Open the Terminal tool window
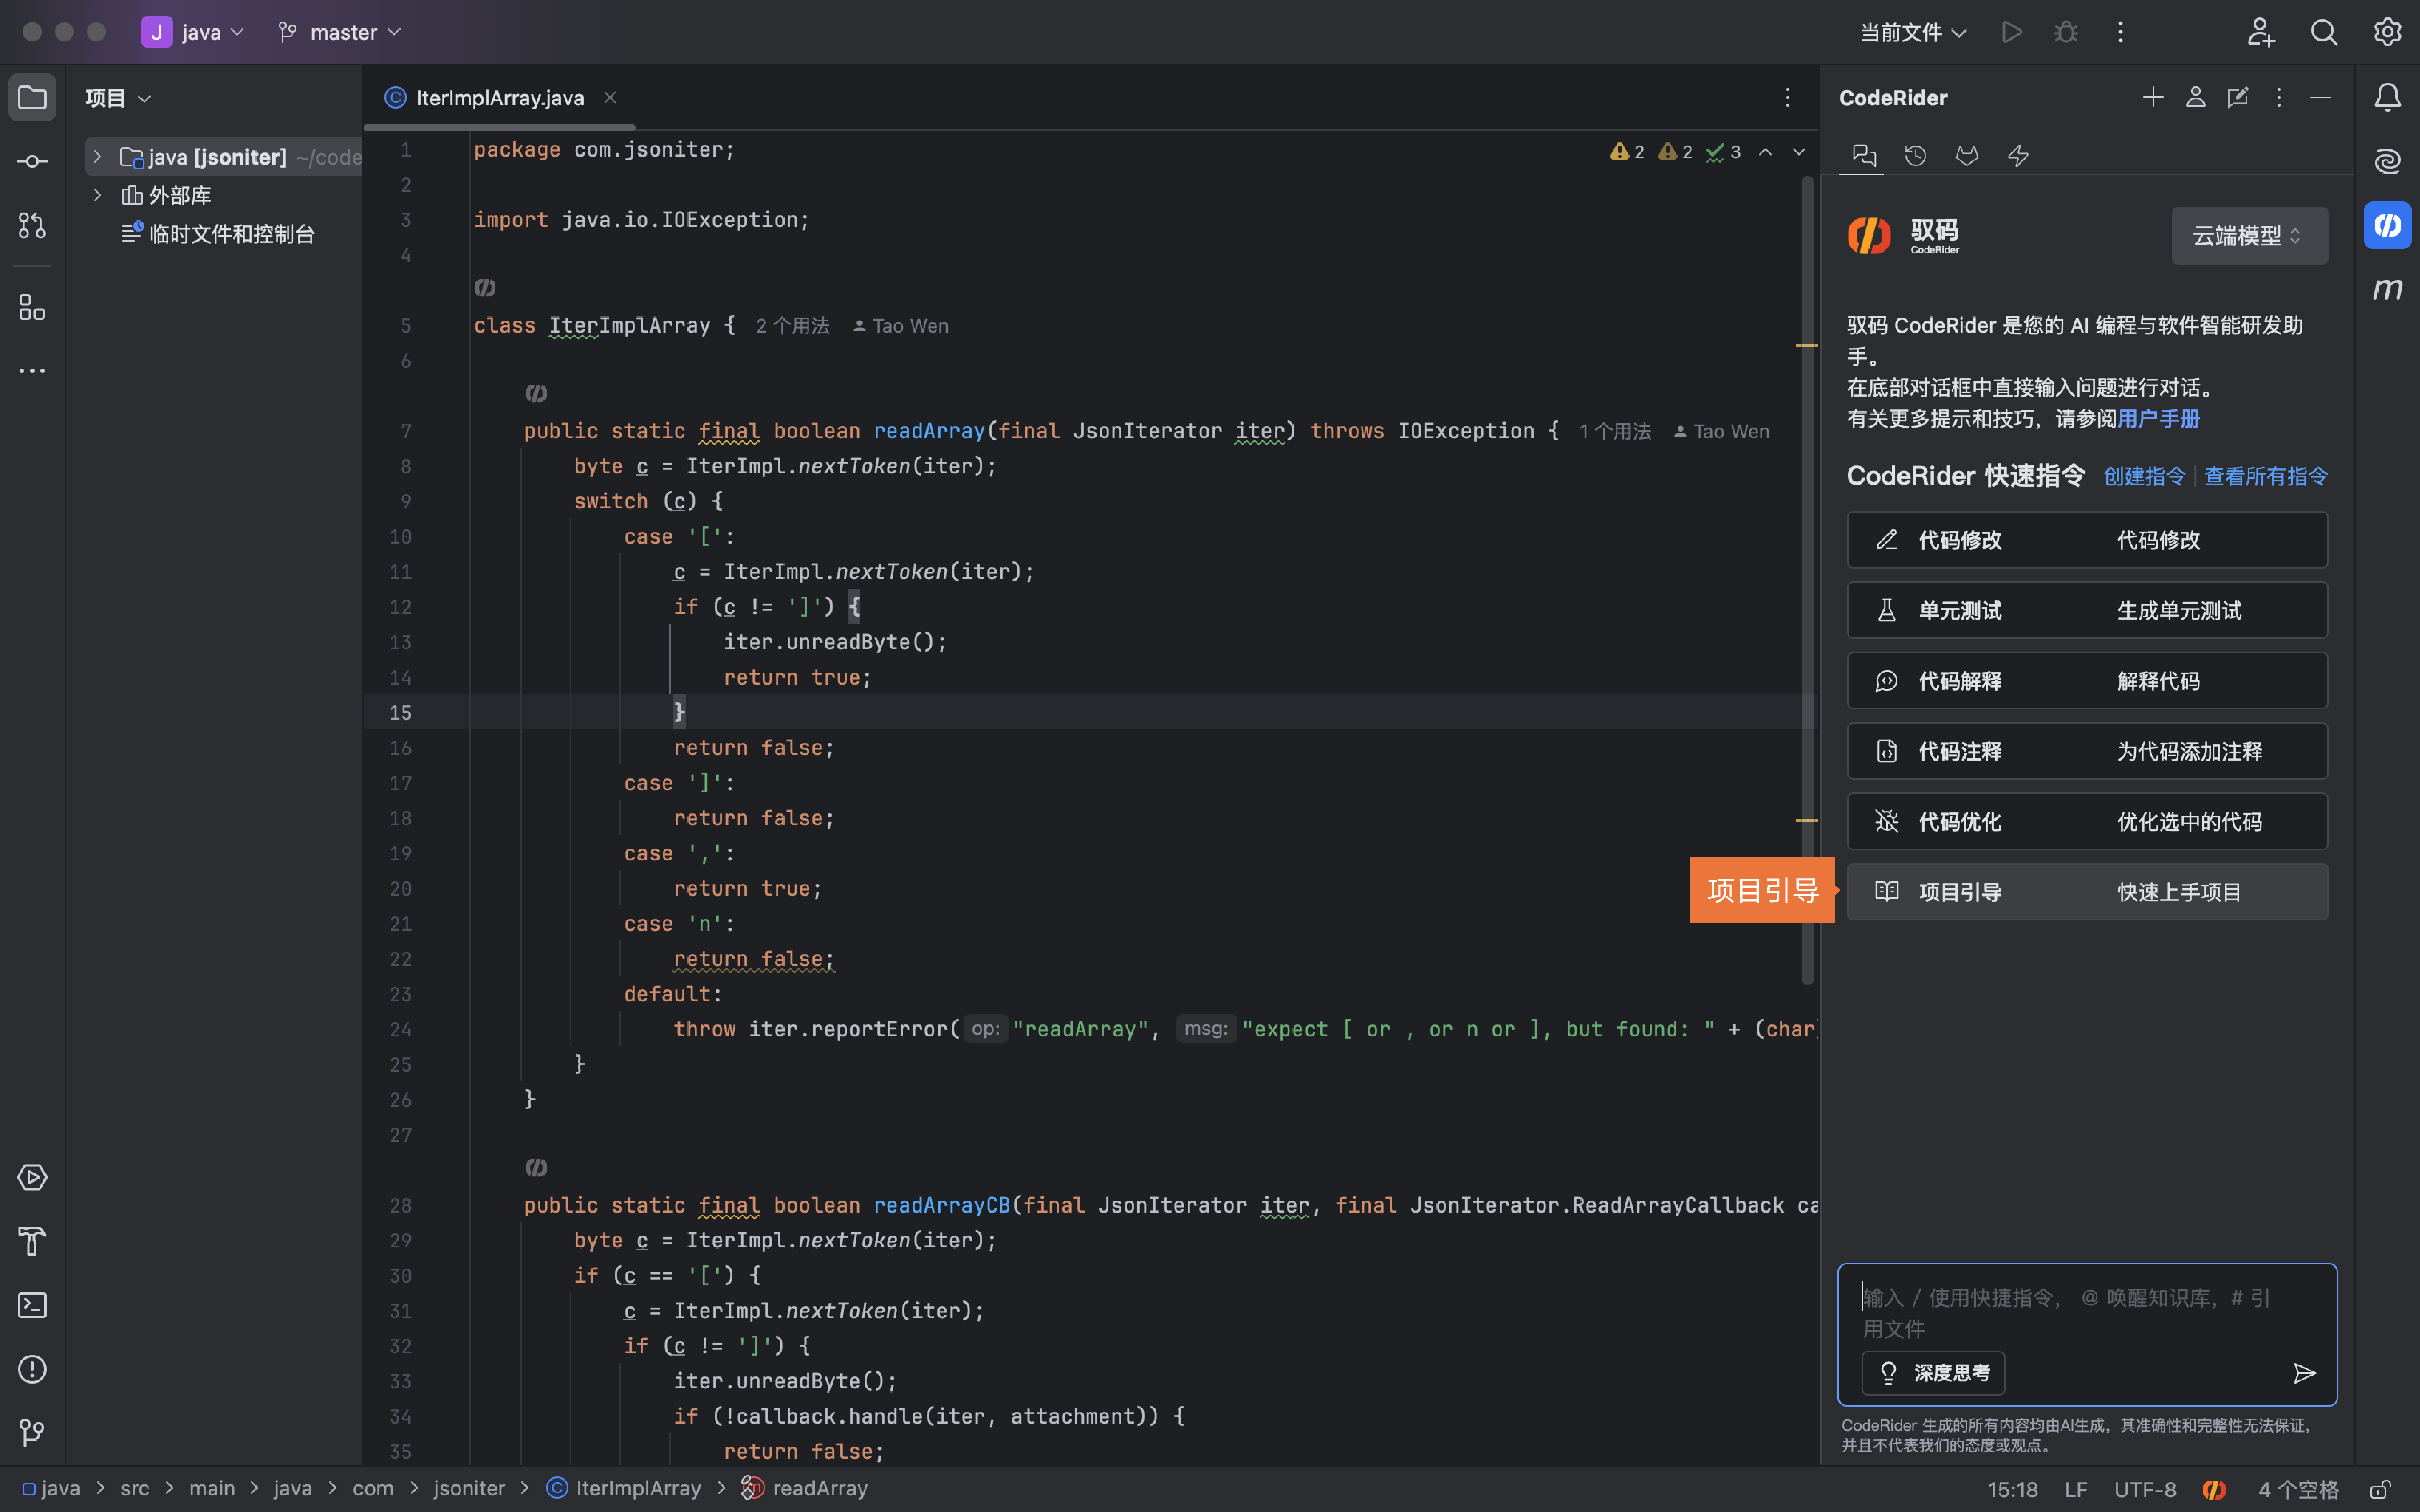This screenshot has width=2420, height=1512. pyautogui.click(x=32, y=1305)
